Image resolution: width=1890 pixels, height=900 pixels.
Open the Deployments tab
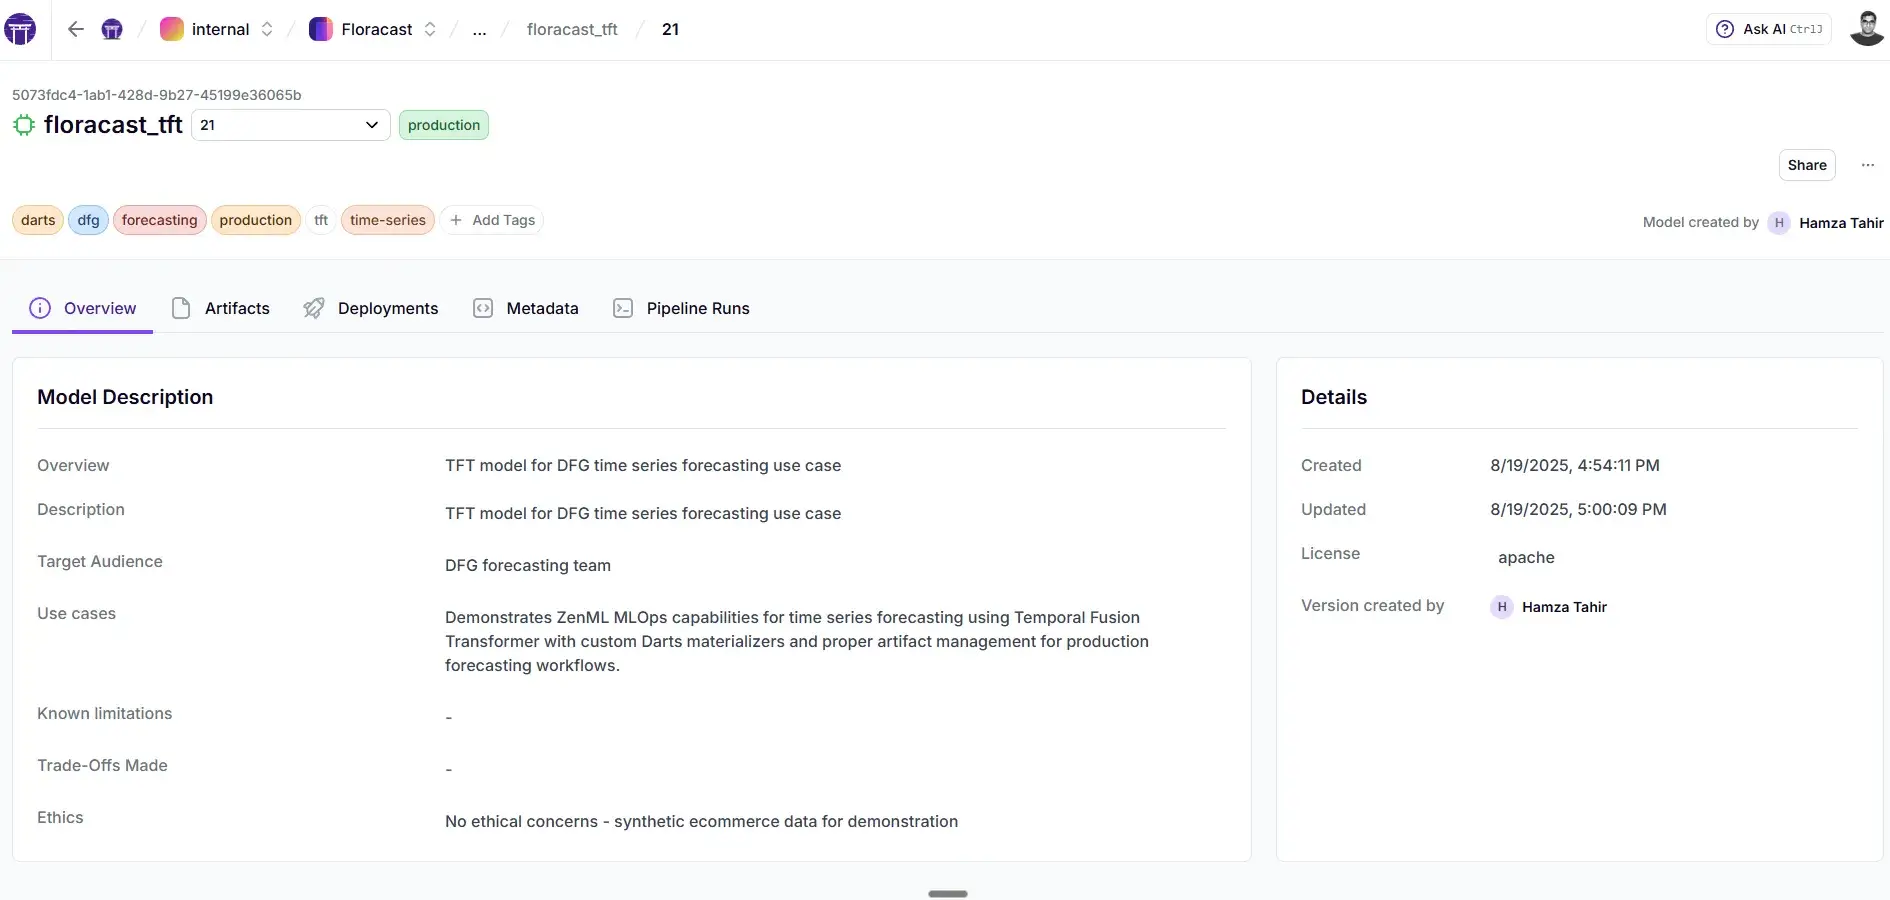(x=371, y=308)
